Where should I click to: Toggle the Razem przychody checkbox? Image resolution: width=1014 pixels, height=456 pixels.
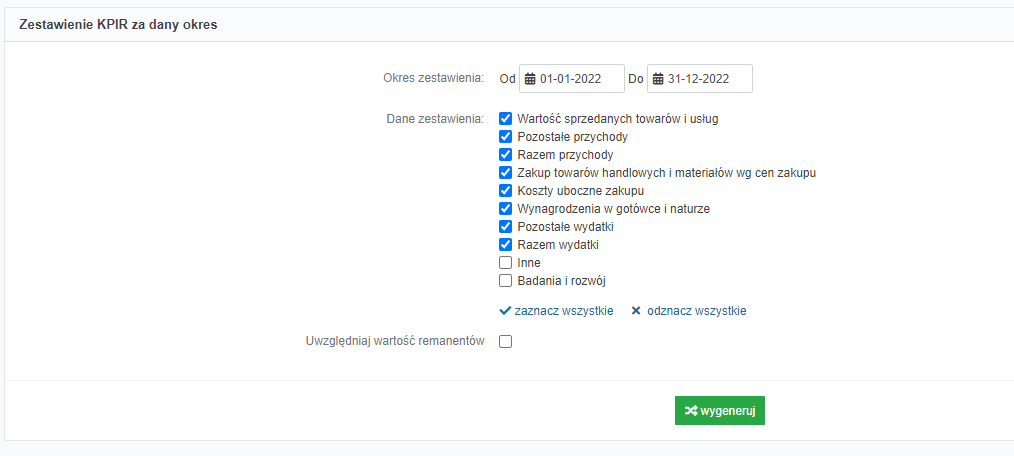[x=506, y=155]
